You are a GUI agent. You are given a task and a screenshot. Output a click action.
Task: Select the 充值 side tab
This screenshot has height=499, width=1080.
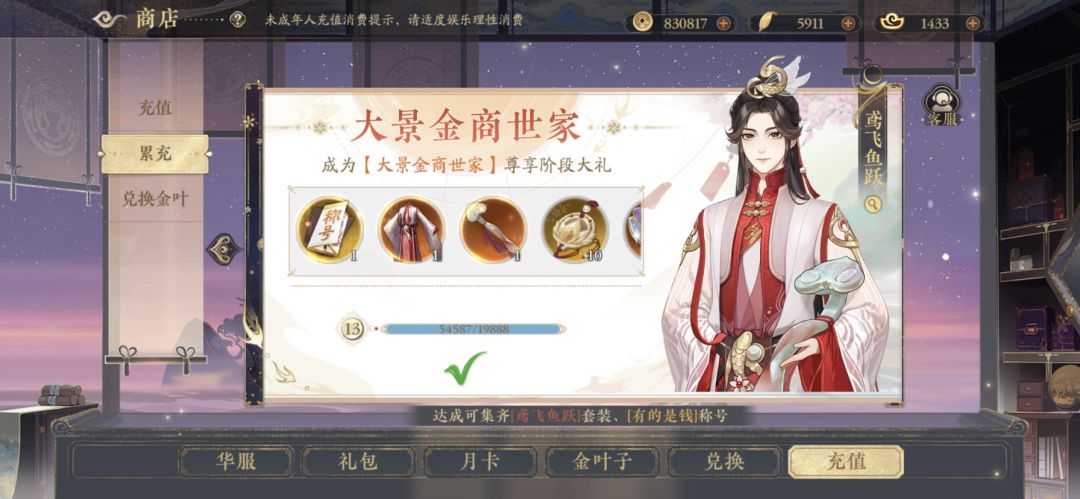155,108
